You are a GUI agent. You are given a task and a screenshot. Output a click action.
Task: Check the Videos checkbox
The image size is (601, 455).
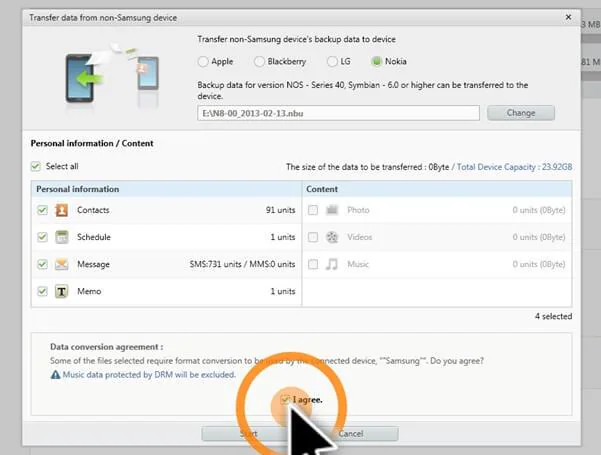[x=313, y=237]
